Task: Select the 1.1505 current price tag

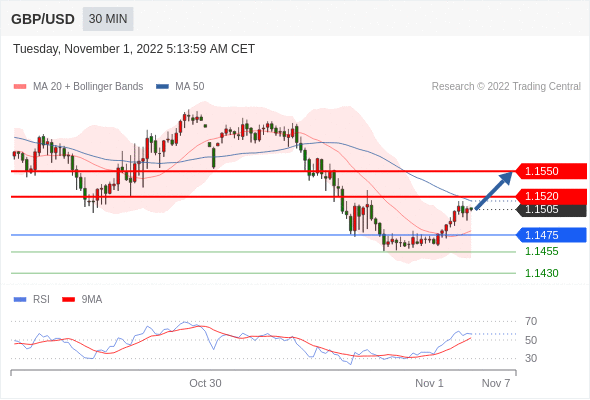Action: click(x=551, y=210)
